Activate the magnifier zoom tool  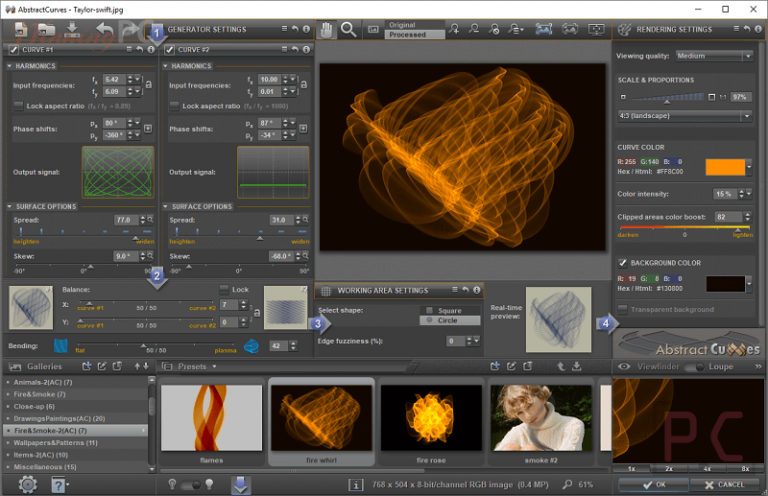tap(349, 30)
